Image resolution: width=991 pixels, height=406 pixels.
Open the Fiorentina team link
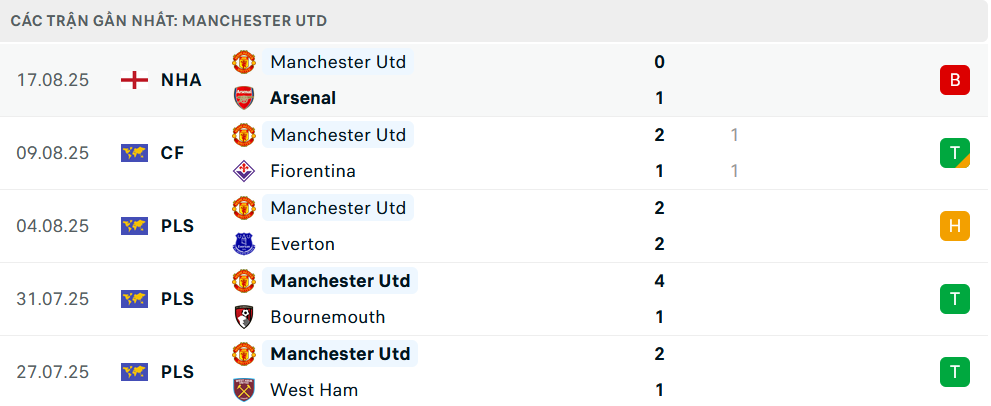pyautogui.click(x=313, y=171)
